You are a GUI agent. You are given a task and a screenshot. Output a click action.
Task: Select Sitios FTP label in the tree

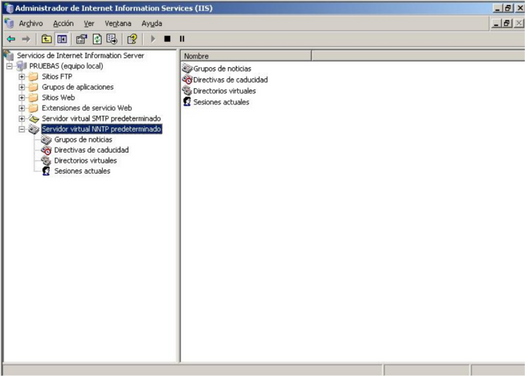(x=57, y=77)
